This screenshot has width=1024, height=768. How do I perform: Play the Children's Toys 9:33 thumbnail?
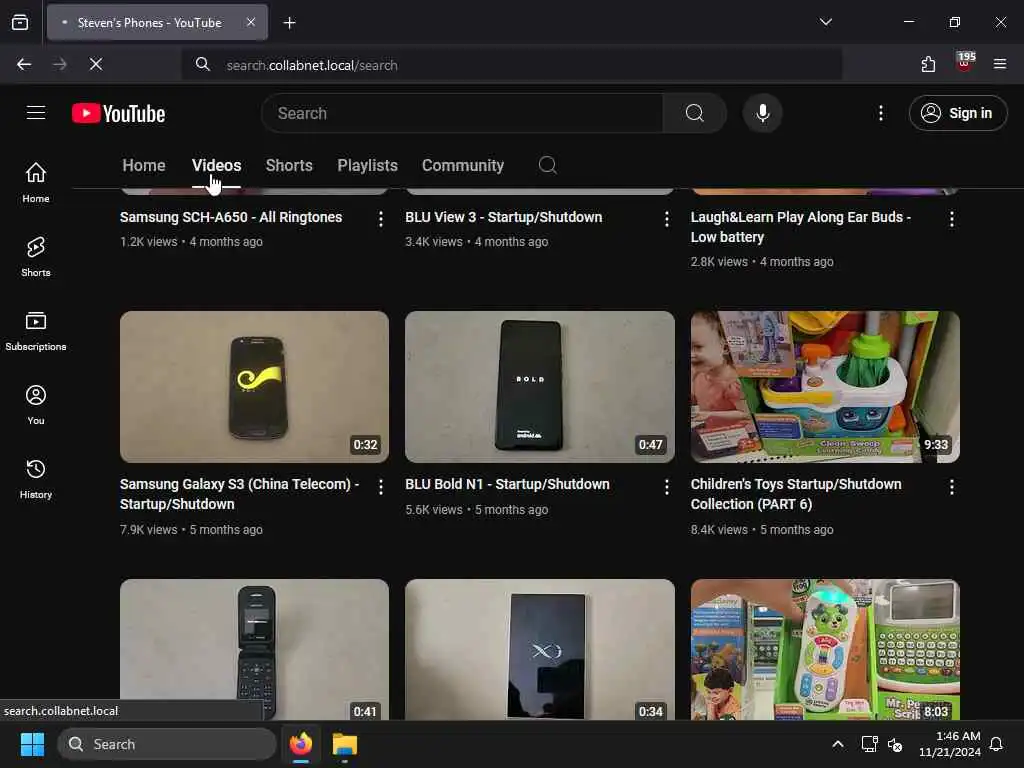[825, 387]
